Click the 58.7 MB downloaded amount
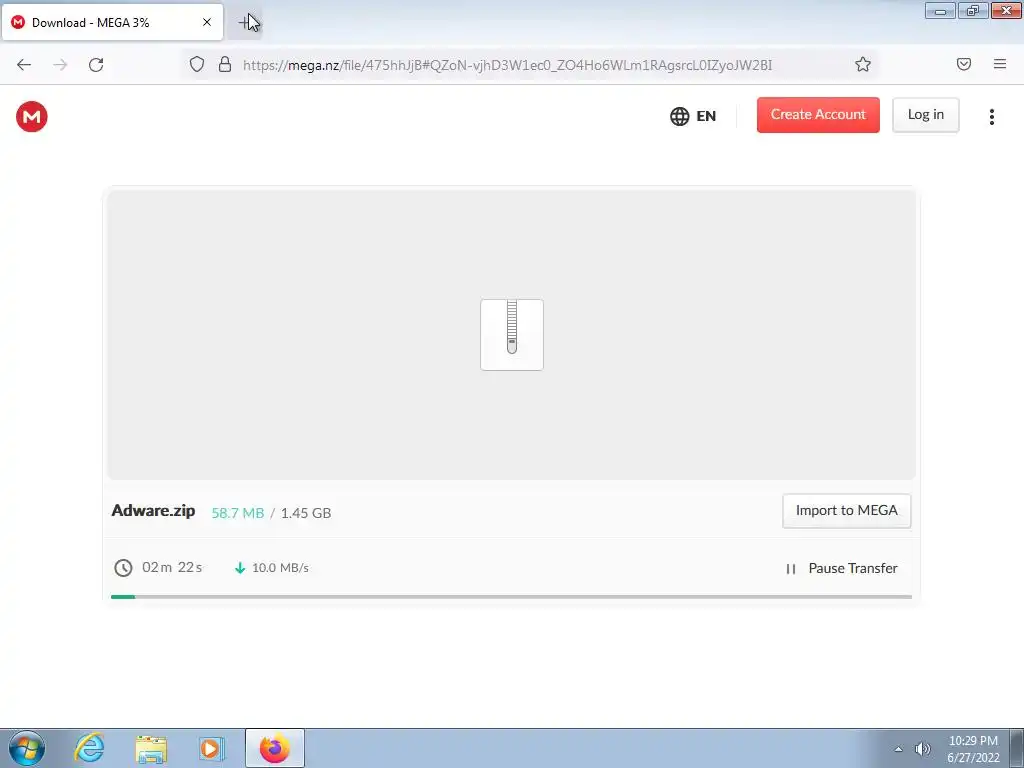This screenshot has width=1024, height=768. (x=238, y=513)
